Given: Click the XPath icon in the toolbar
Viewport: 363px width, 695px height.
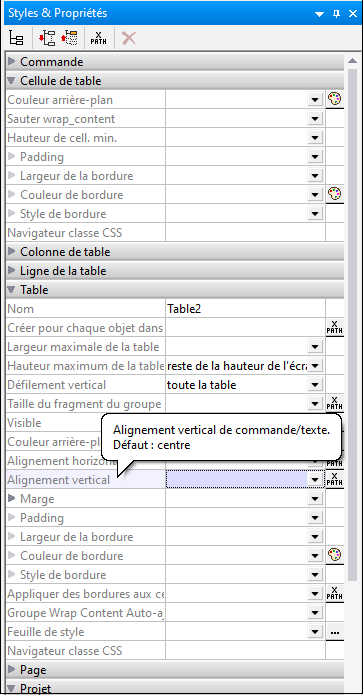Looking at the screenshot, I should (99, 38).
